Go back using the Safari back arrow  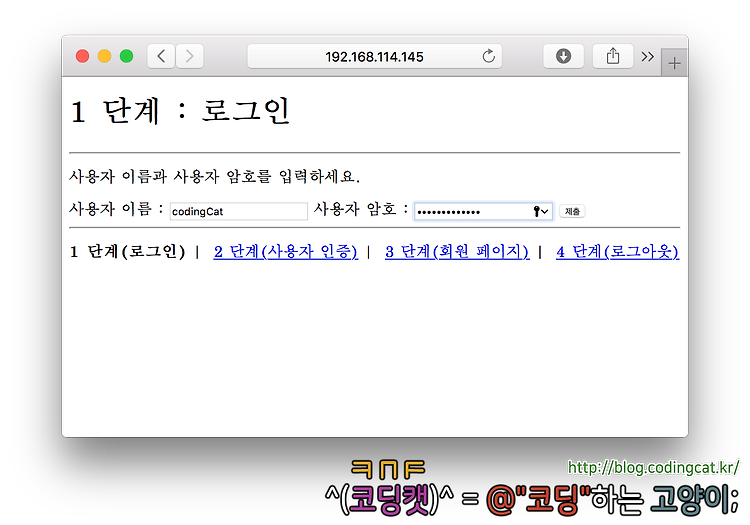[161, 56]
